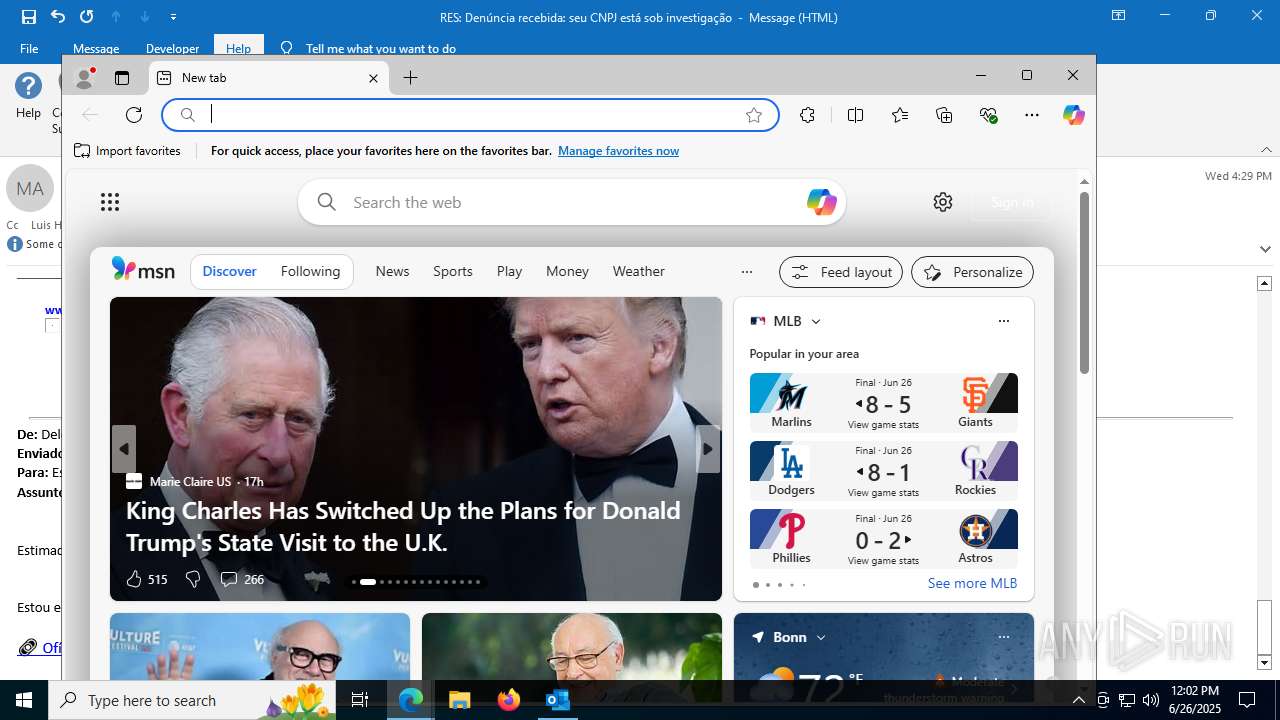1280x720 pixels.
Task: Click the Search the web box
Action: pyautogui.click(x=572, y=202)
